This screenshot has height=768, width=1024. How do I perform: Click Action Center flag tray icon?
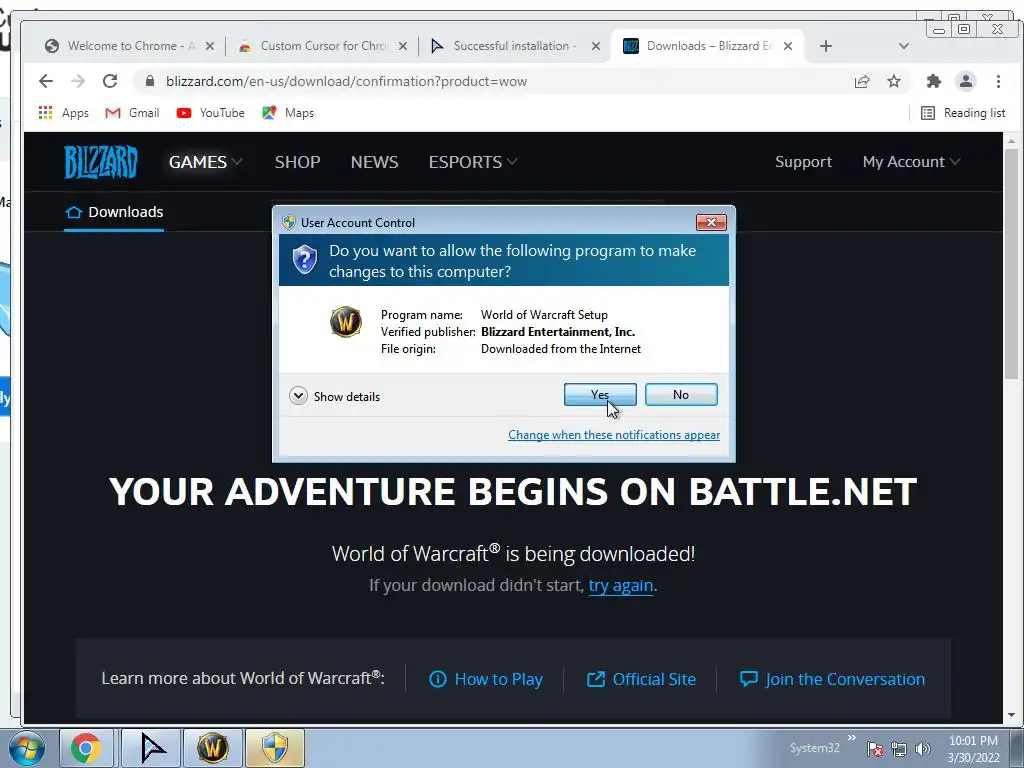(x=875, y=749)
